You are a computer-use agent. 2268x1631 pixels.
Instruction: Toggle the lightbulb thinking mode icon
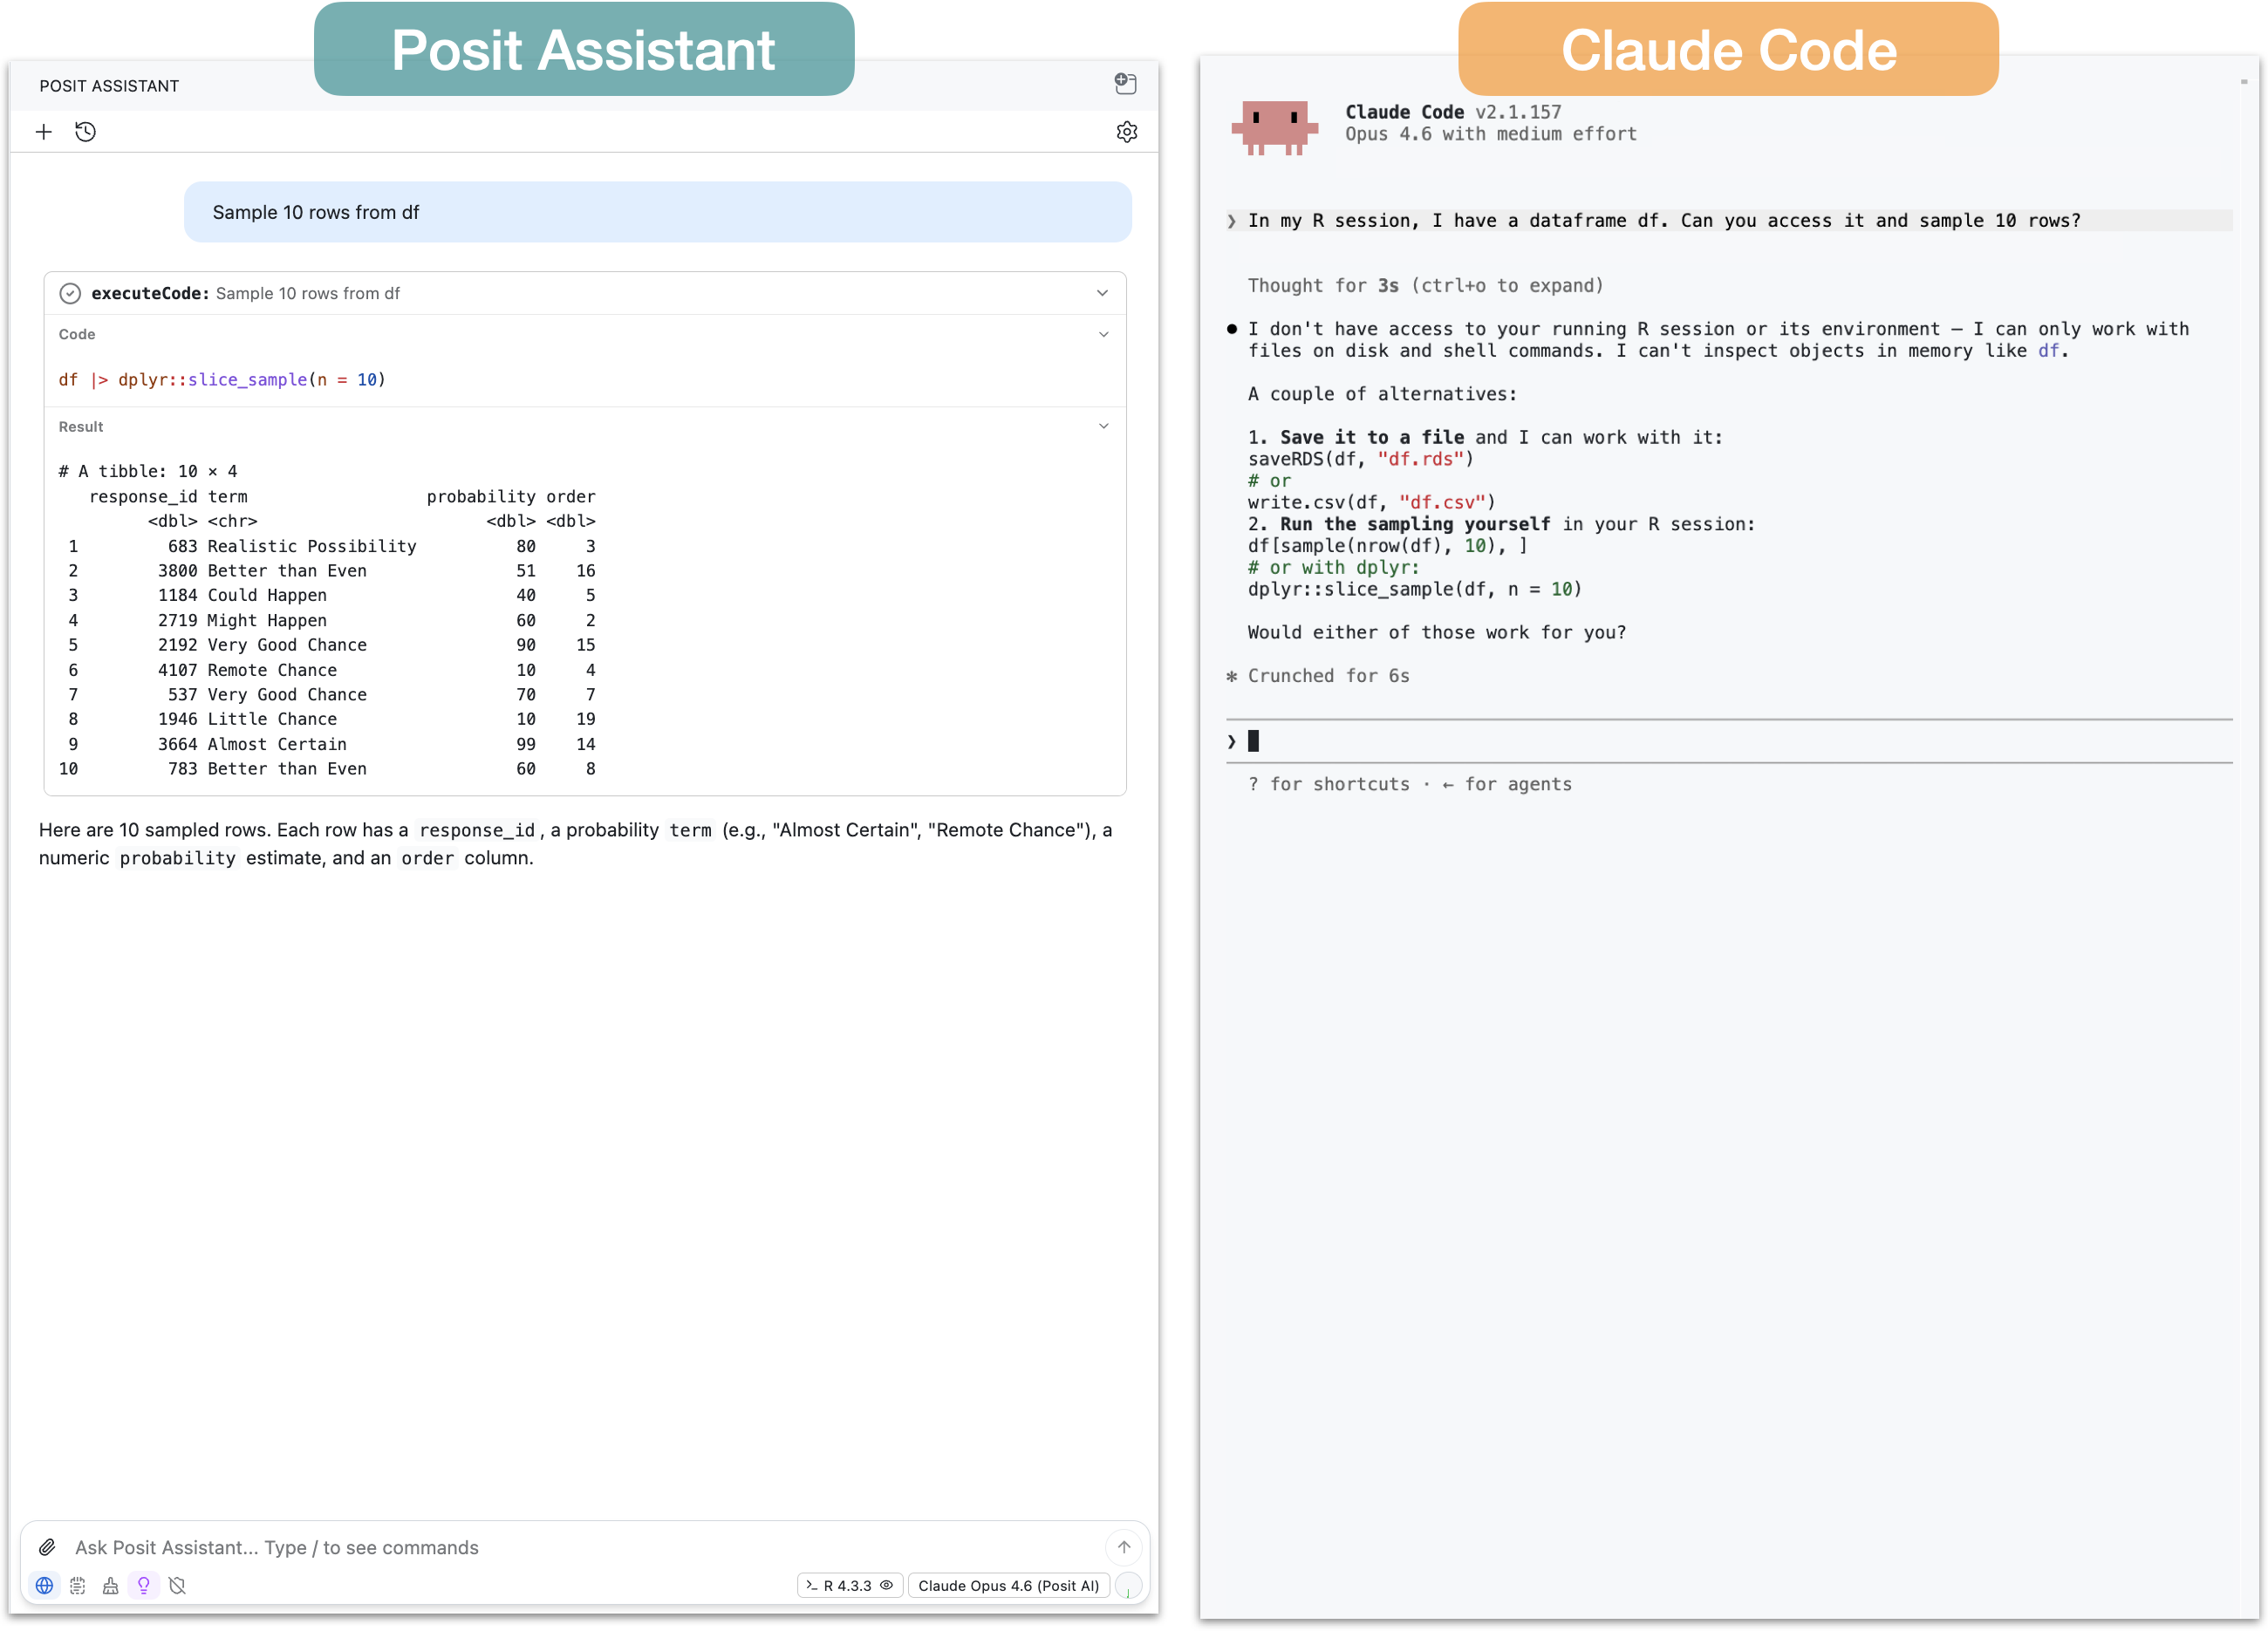[x=144, y=1585]
